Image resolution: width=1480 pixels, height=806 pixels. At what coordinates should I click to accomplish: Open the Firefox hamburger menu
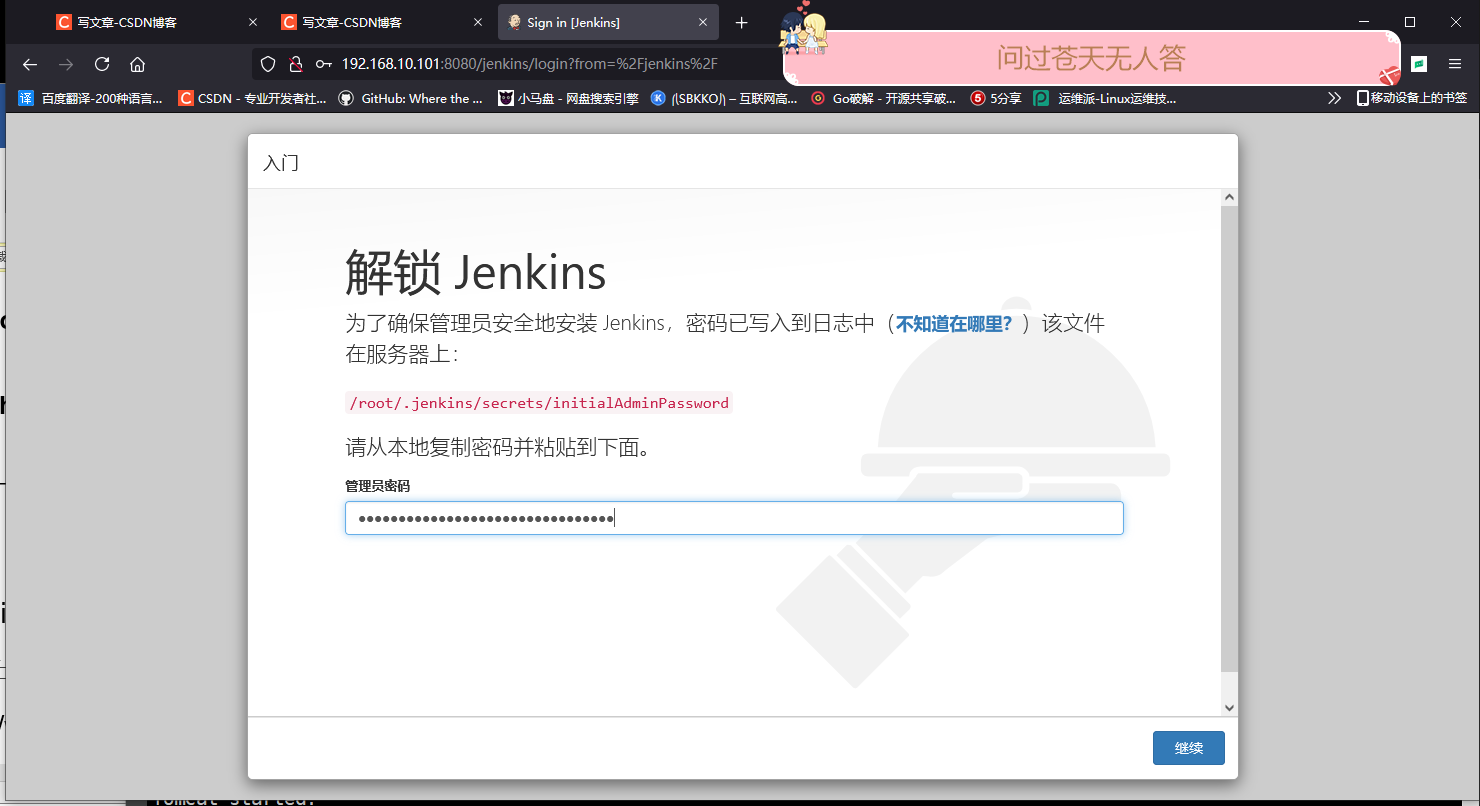pos(1456,62)
